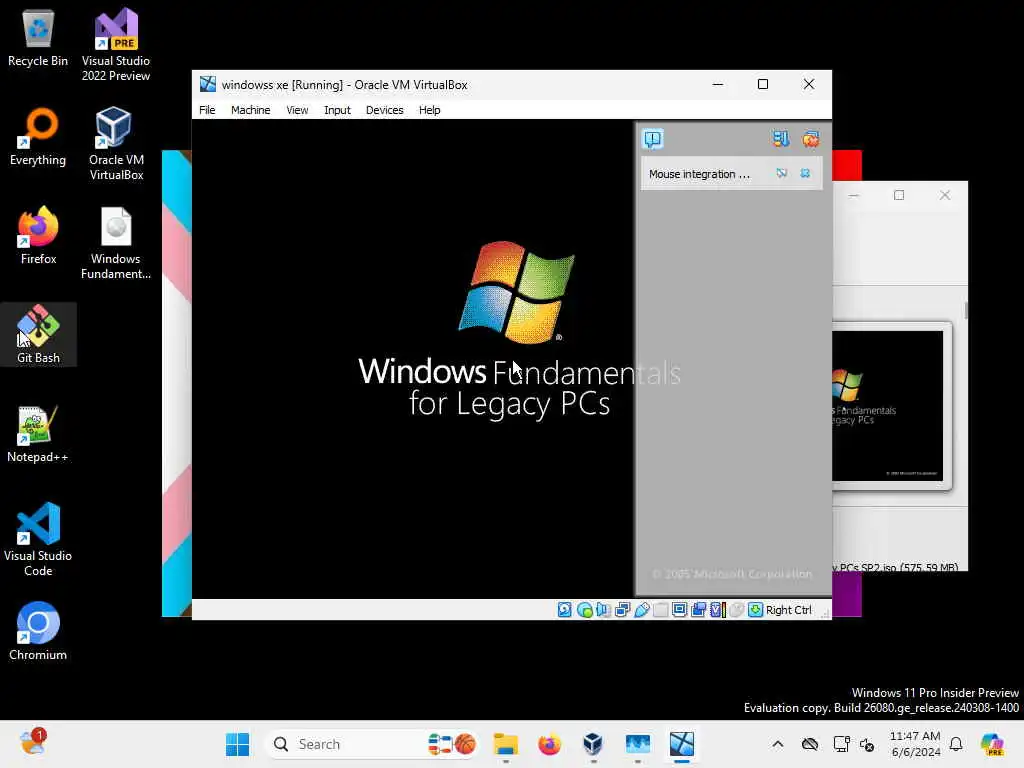The width and height of the screenshot is (1024, 768).
Task: Select the Git Bash desktop shortcut
Action: [38, 334]
